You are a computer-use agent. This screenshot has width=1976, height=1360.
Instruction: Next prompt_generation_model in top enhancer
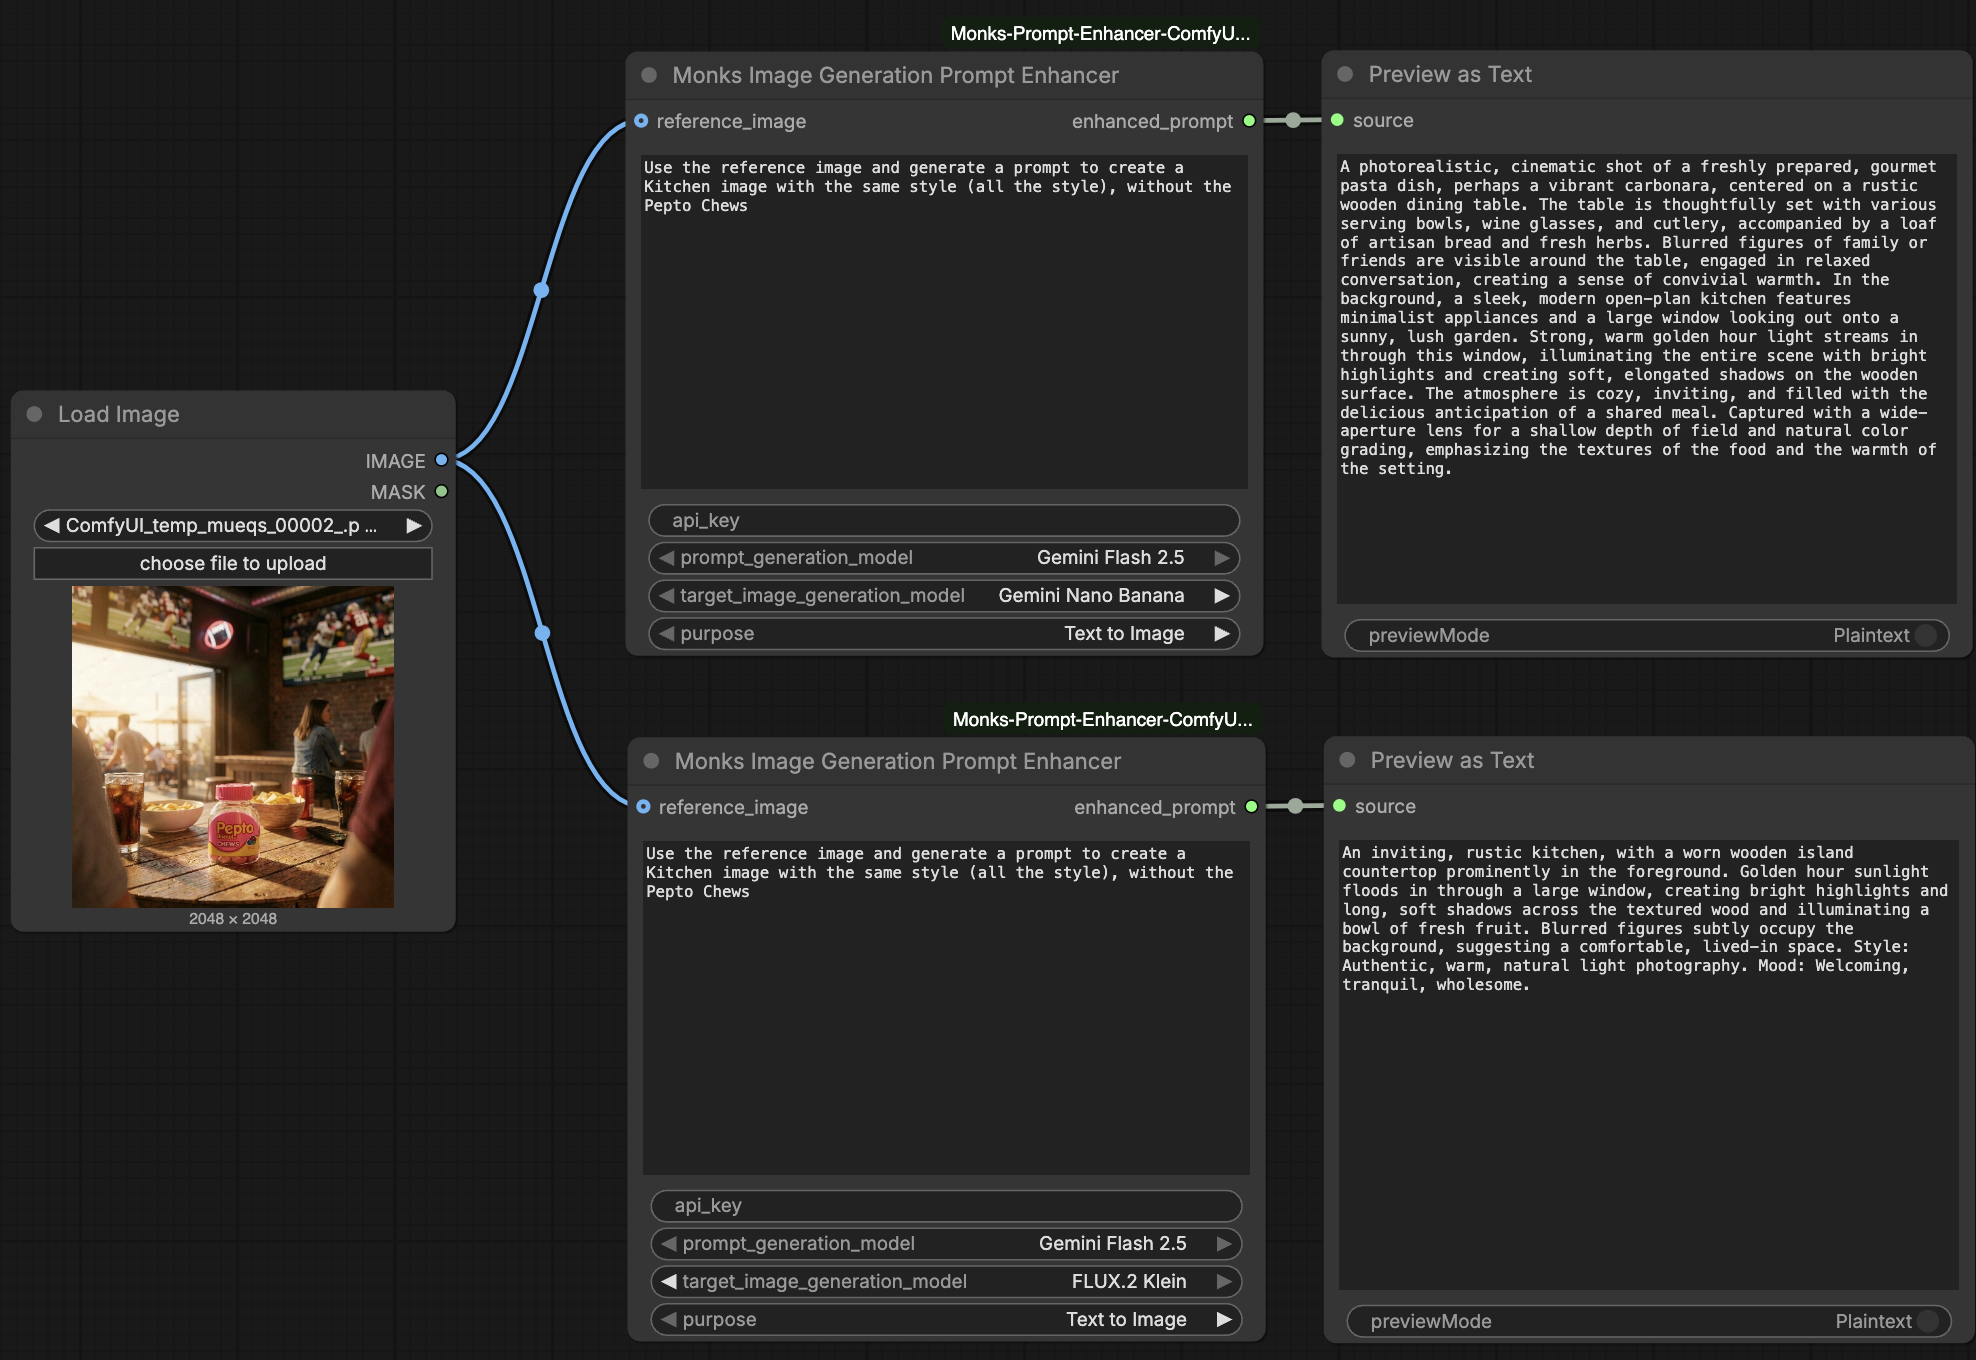(1222, 558)
